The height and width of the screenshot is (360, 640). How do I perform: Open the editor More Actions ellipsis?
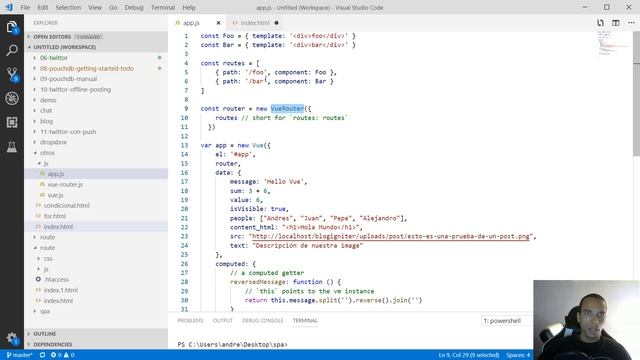pos(631,23)
